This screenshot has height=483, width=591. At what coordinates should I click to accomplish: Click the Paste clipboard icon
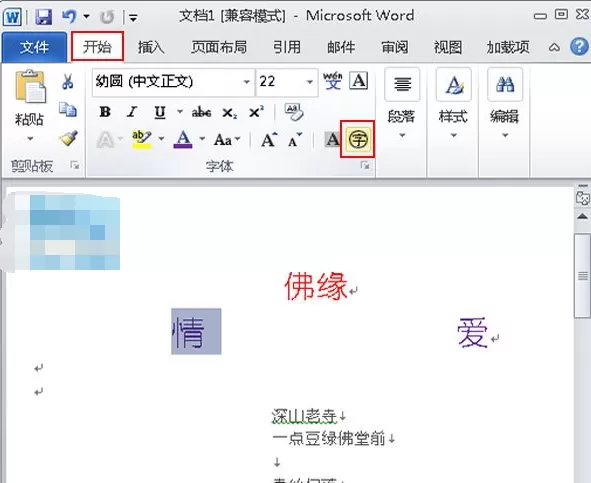(x=30, y=87)
